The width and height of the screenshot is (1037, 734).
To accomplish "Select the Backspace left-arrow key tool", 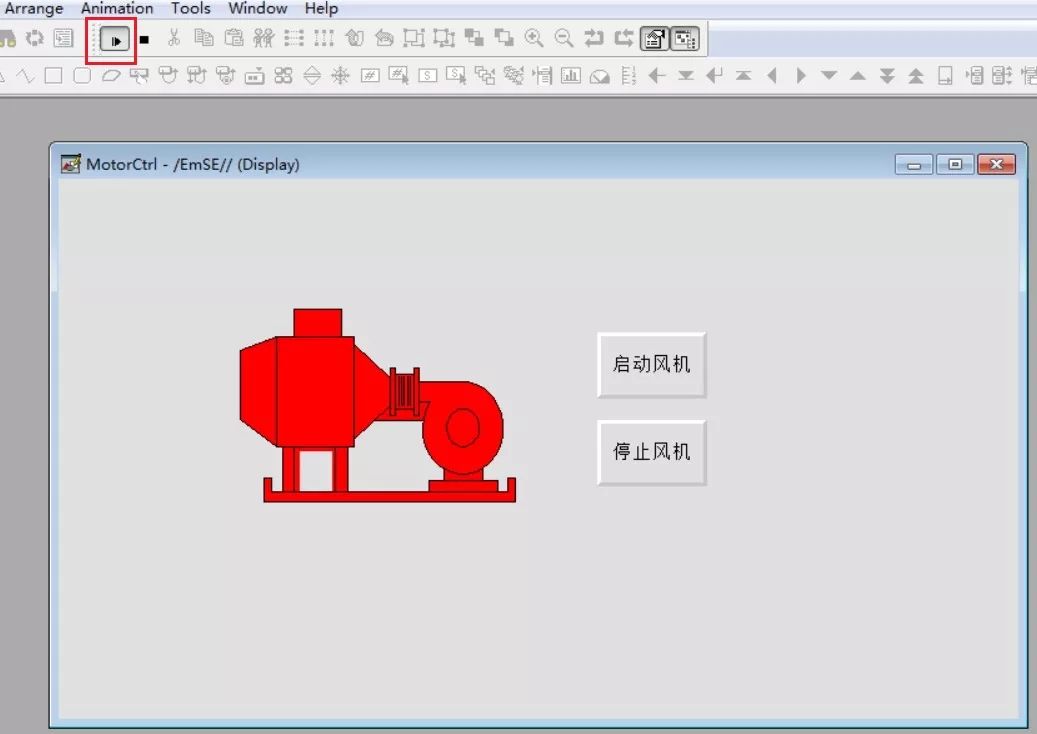I will [657, 75].
